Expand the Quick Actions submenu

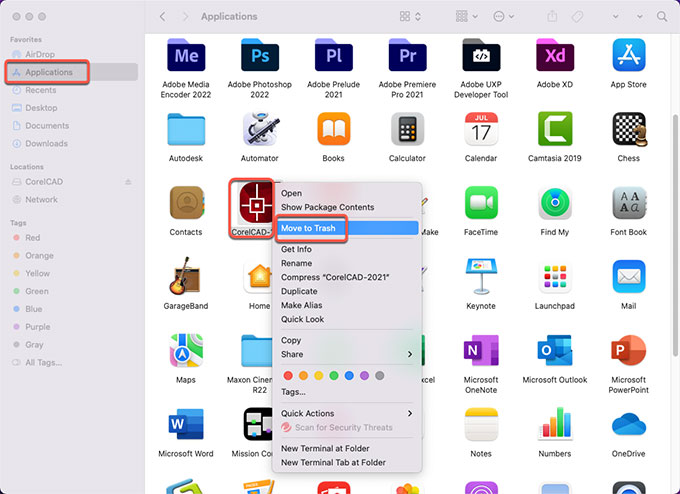click(x=347, y=413)
